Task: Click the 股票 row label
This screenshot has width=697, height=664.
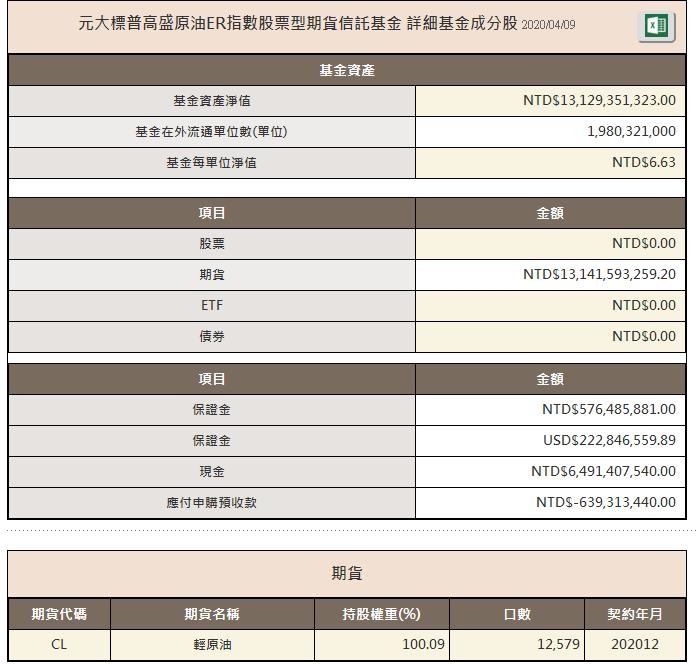Action: 212,244
